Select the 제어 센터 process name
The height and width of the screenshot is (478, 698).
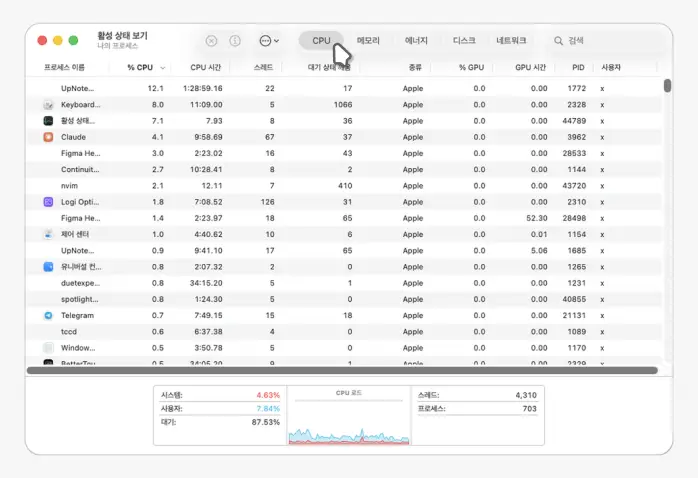(x=75, y=234)
